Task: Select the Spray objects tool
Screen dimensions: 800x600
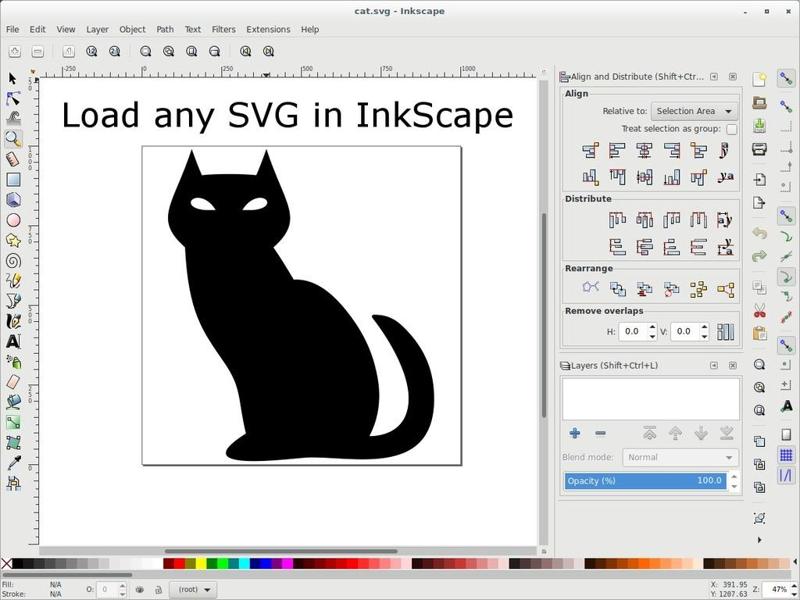Action: click(x=13, y=362)
